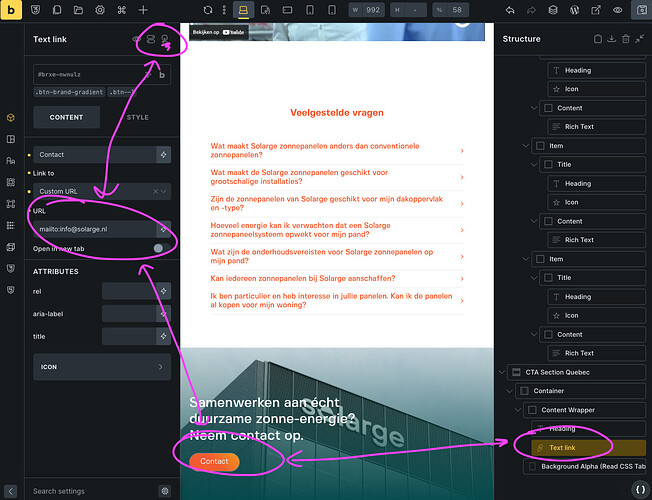Clear the Custom URL selection with the X
Image resolution: width=652 pixels, height=500 pixels.
point(156,191)
